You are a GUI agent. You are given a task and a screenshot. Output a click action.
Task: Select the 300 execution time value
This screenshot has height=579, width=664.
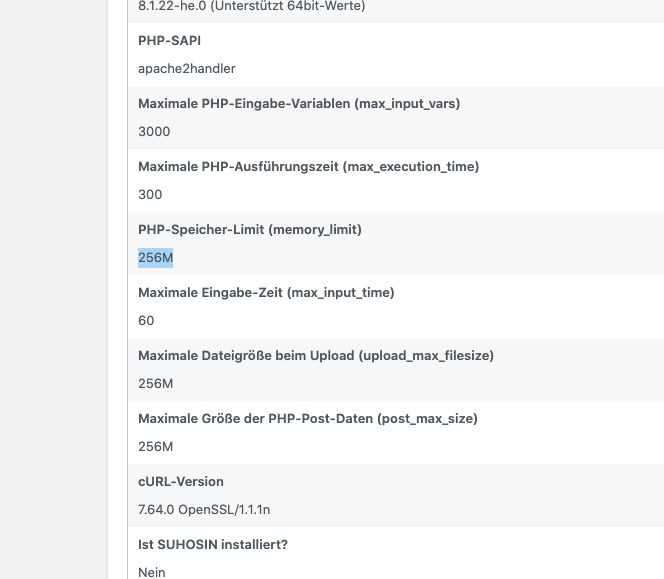click(150, 194)
